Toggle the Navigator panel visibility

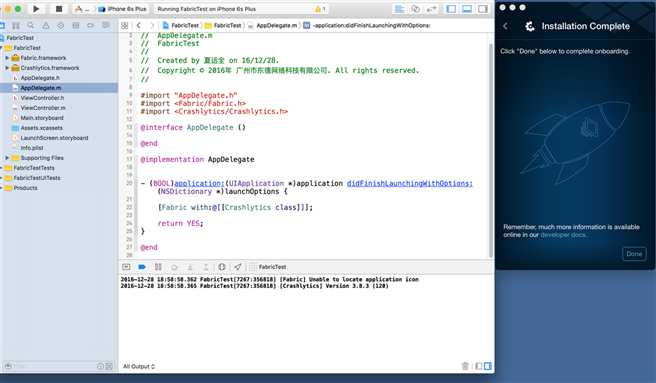click(451, 9)
